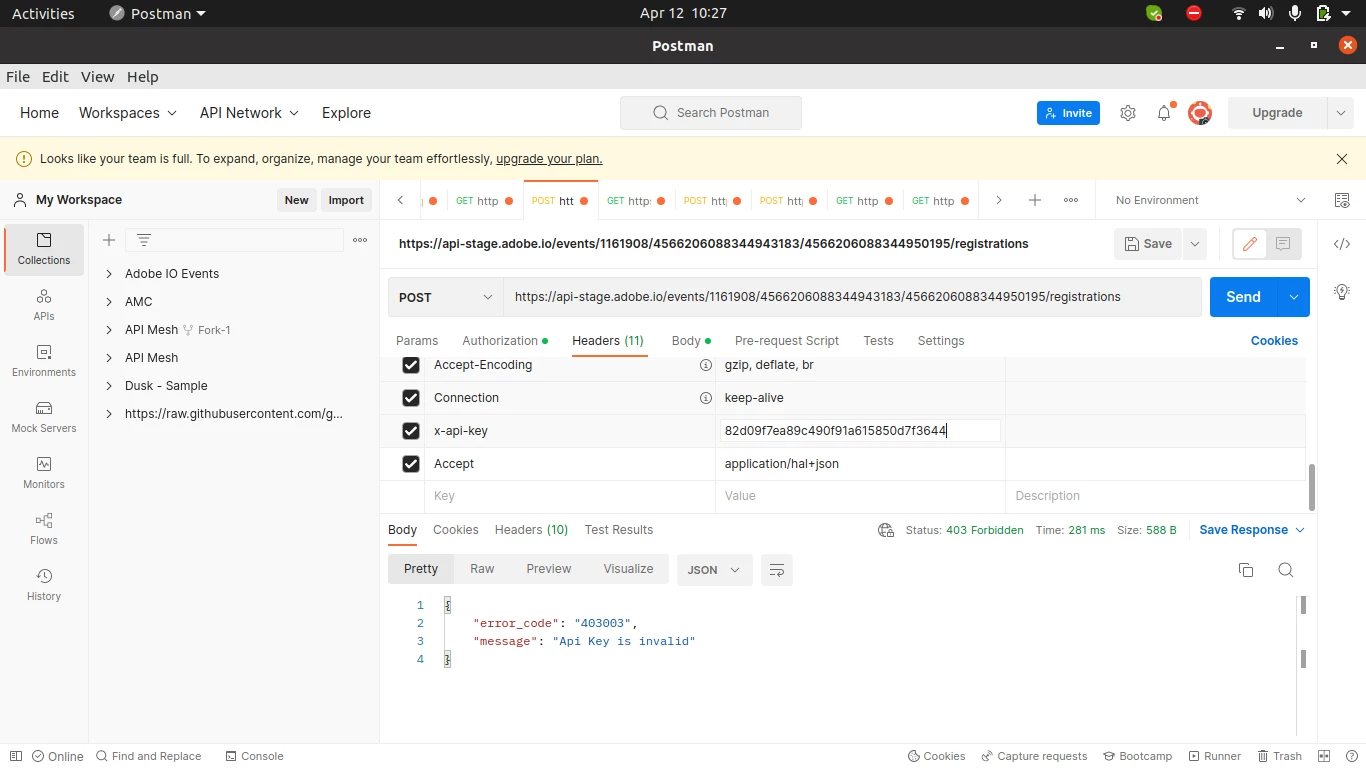Click the Invite button
This screenshot has width=1366, height=768.
[1068, 113]
